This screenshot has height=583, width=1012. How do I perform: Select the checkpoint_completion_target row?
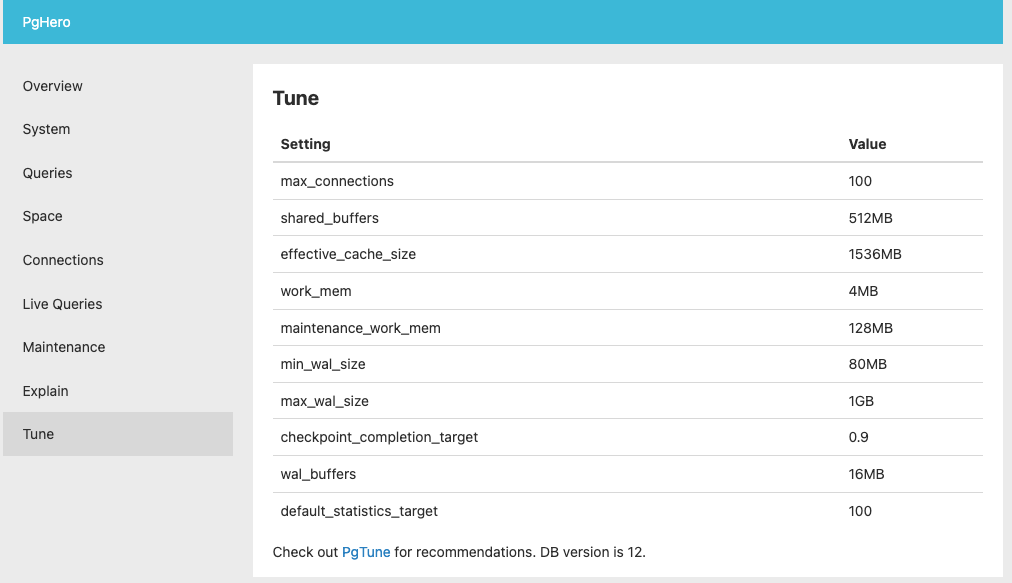click(x=378, y=437)
